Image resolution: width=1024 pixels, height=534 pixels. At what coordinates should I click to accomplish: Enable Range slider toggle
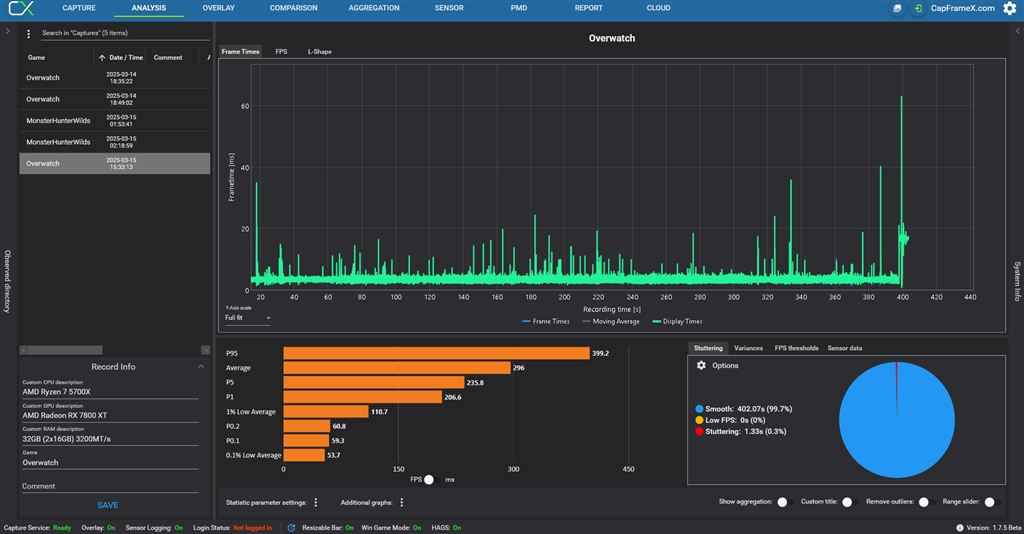(x=991, y=502)
